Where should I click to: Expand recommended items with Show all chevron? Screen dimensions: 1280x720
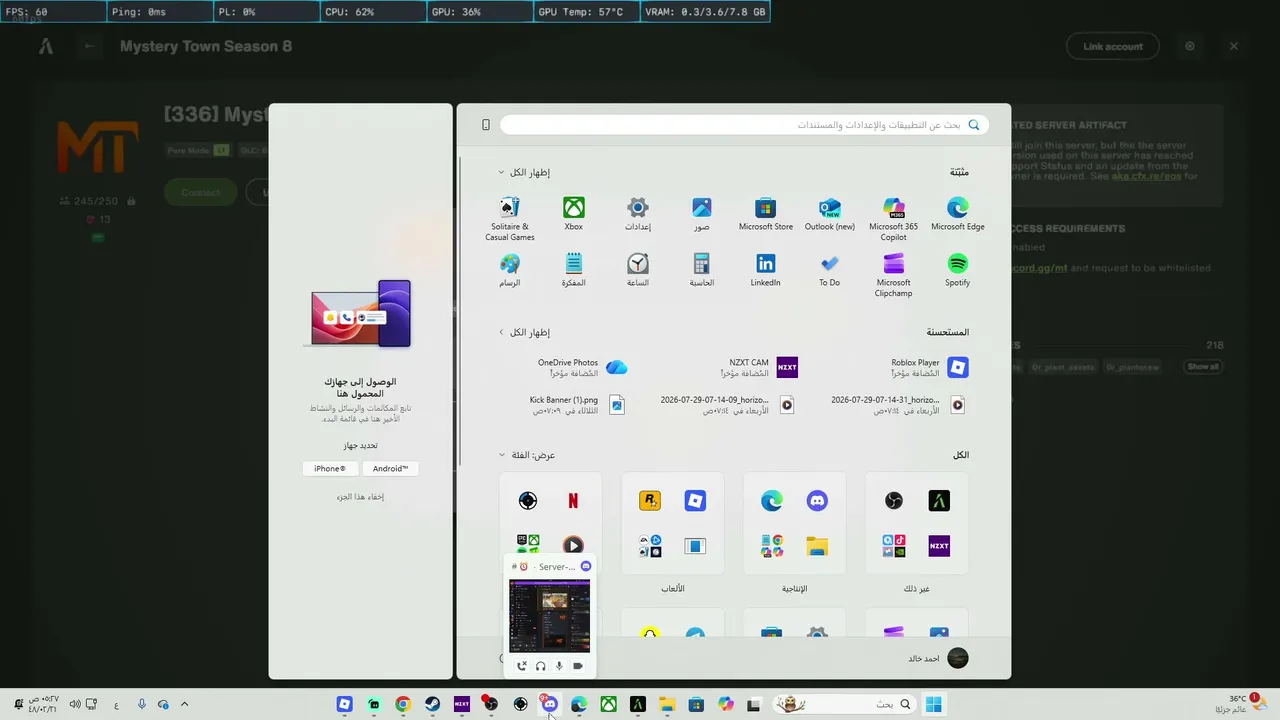point(524,332)
